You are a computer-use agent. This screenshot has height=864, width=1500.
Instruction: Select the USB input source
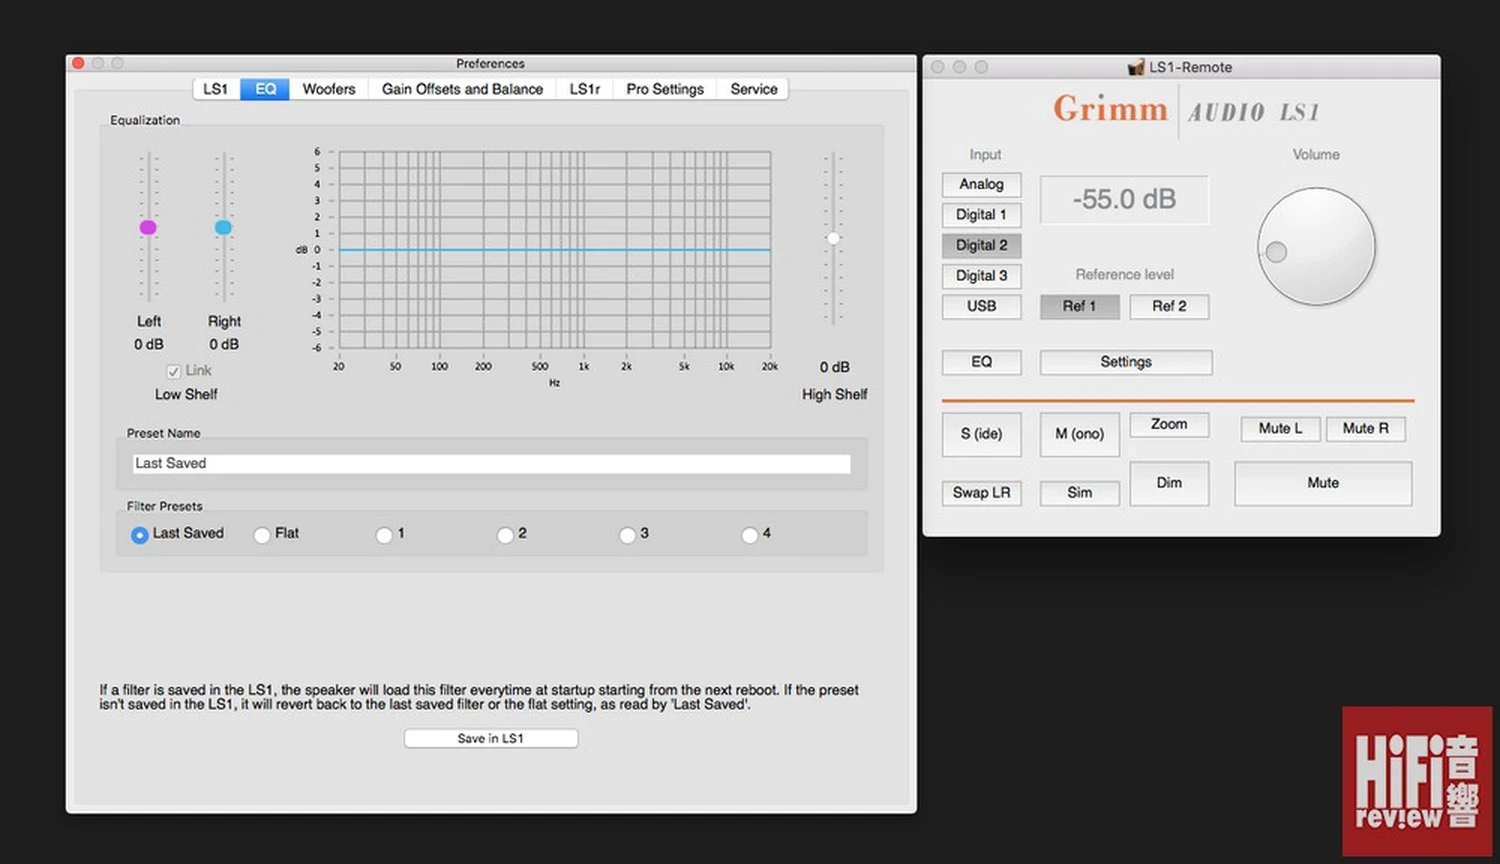click(x=981, y=306)
